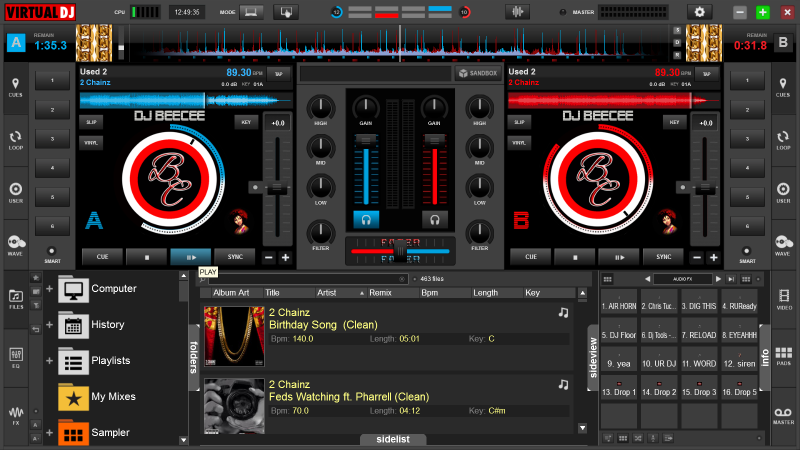Trigger siren sample pad
This screenshot has width=800, height=450.
point(739,360)
